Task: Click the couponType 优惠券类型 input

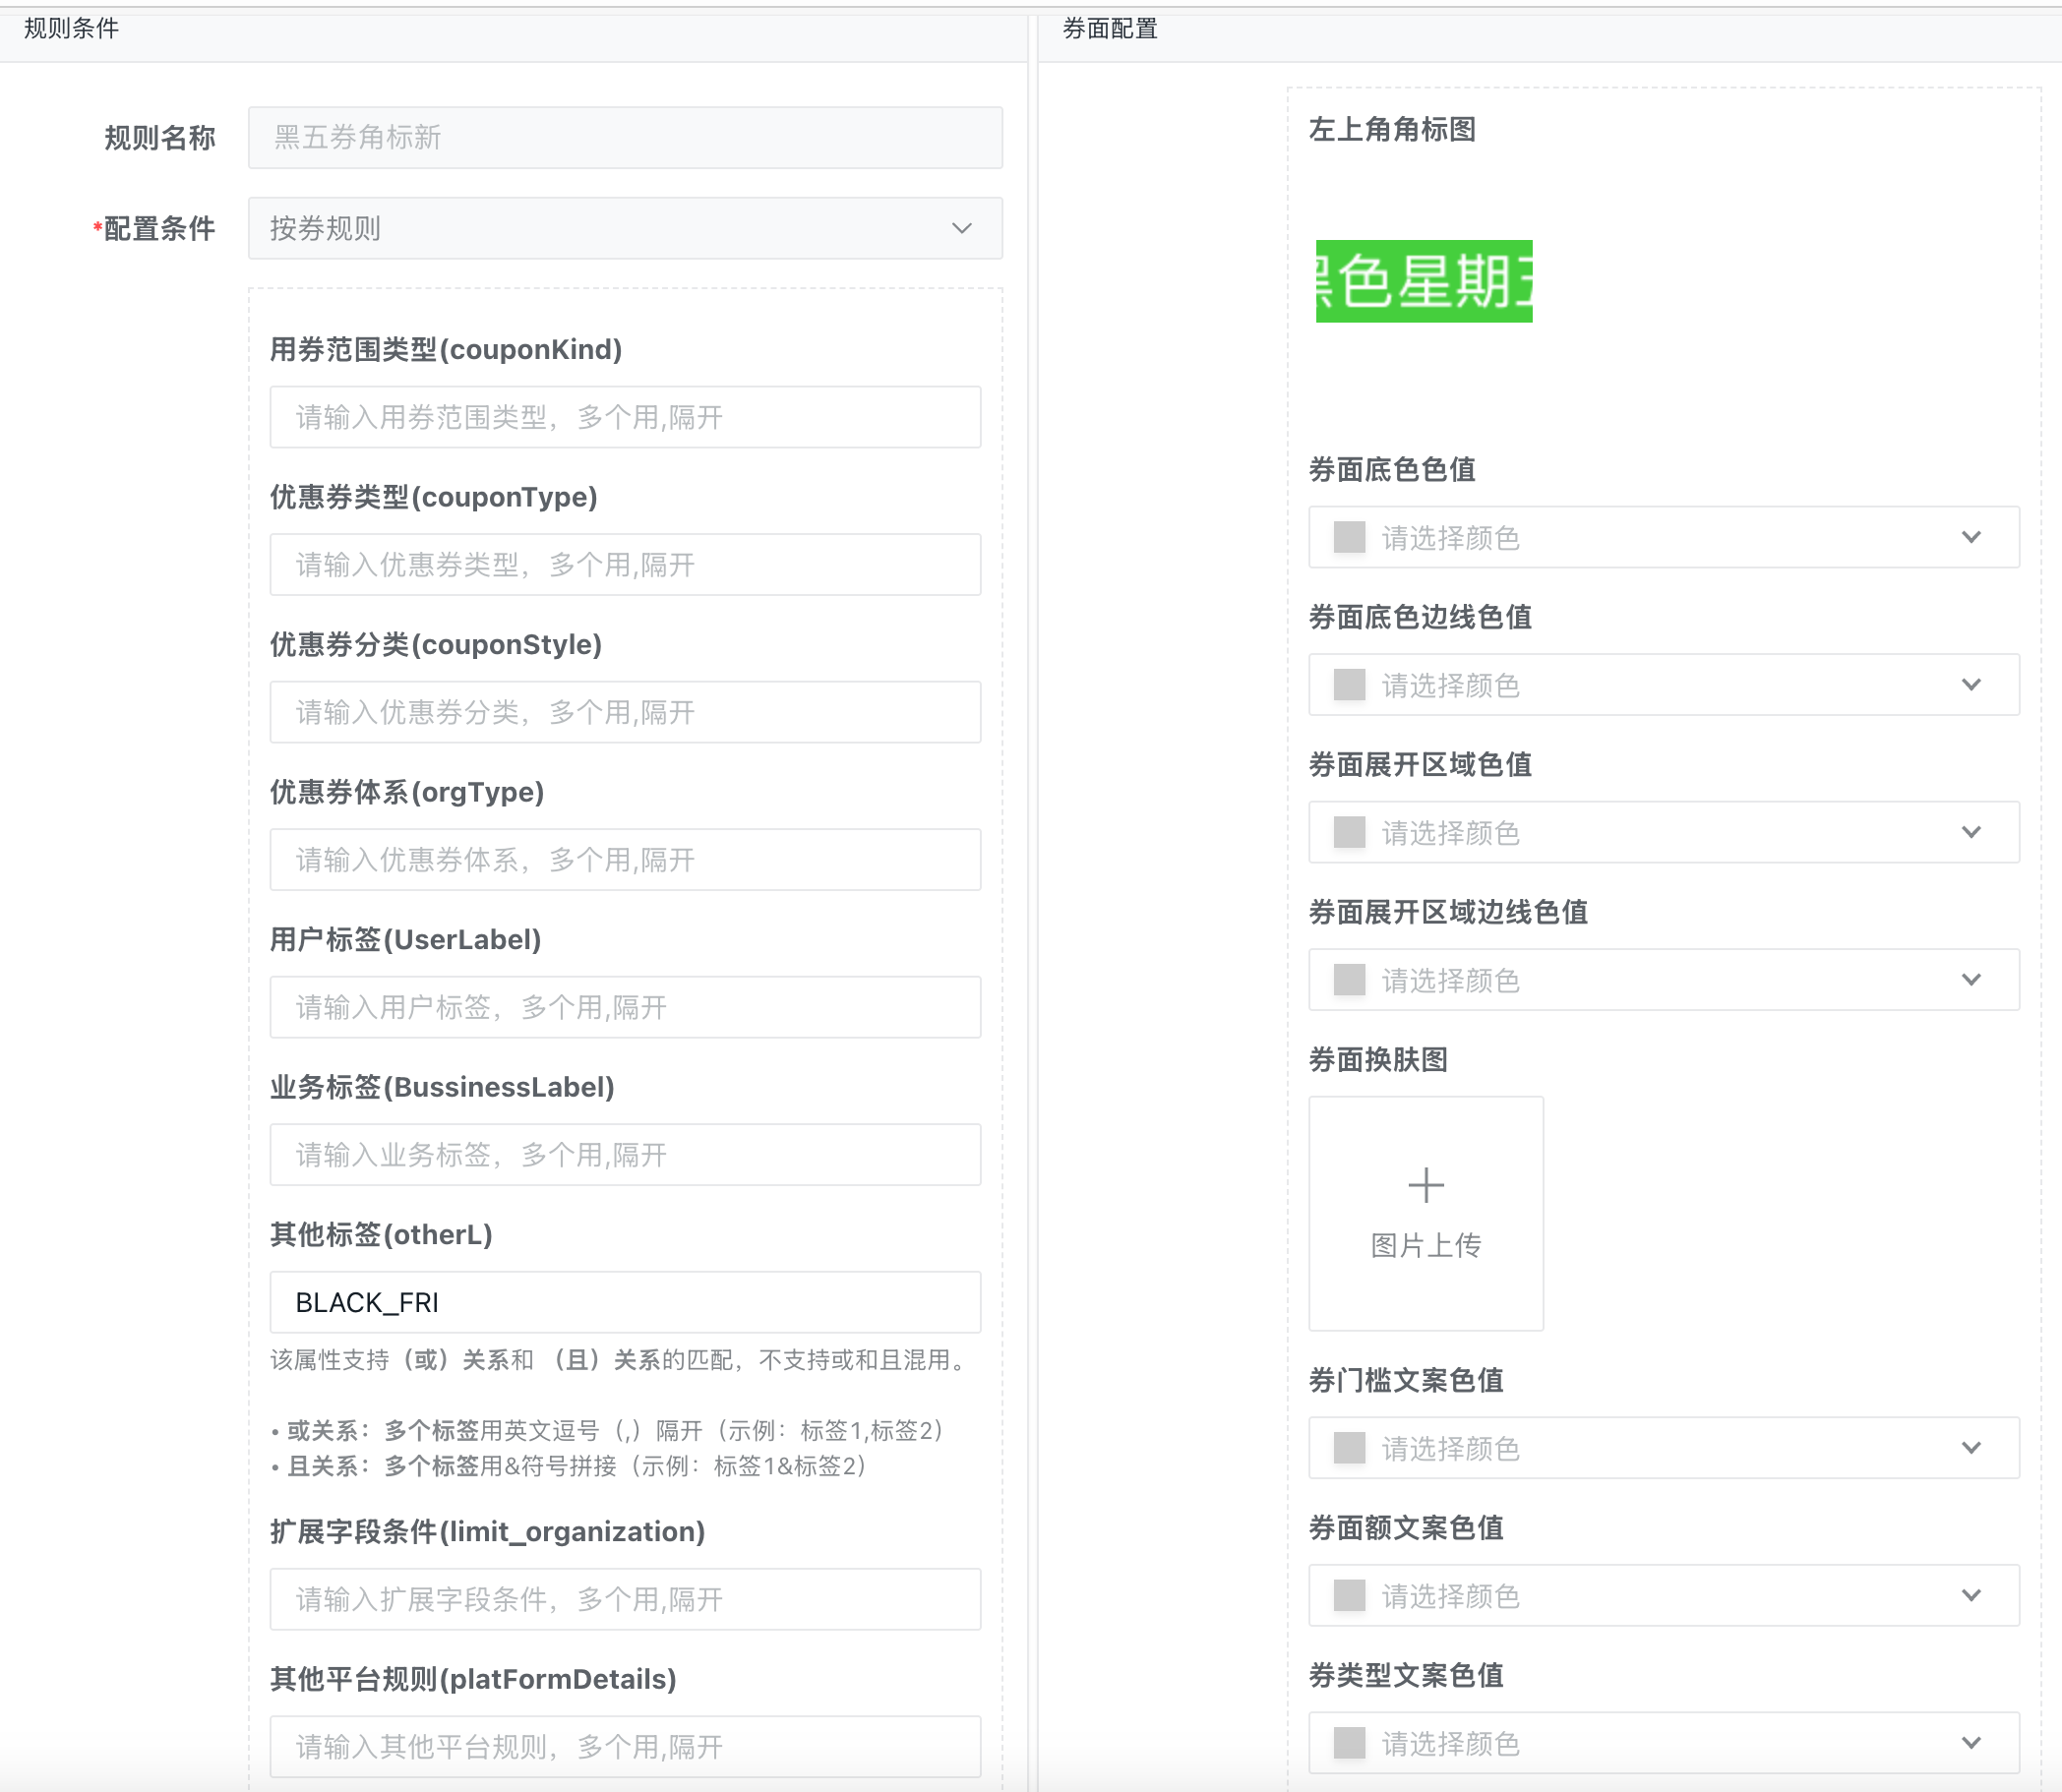Action: (625, 565)
